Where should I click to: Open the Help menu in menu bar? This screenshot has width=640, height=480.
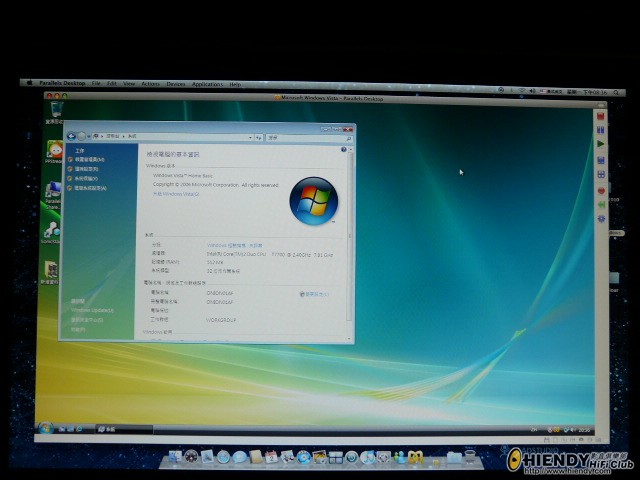click(x=235, y=84)
